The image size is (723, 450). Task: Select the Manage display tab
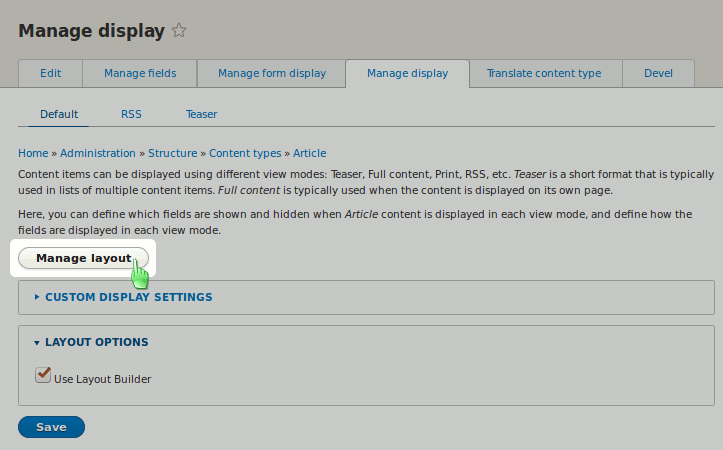coord(407,73)
